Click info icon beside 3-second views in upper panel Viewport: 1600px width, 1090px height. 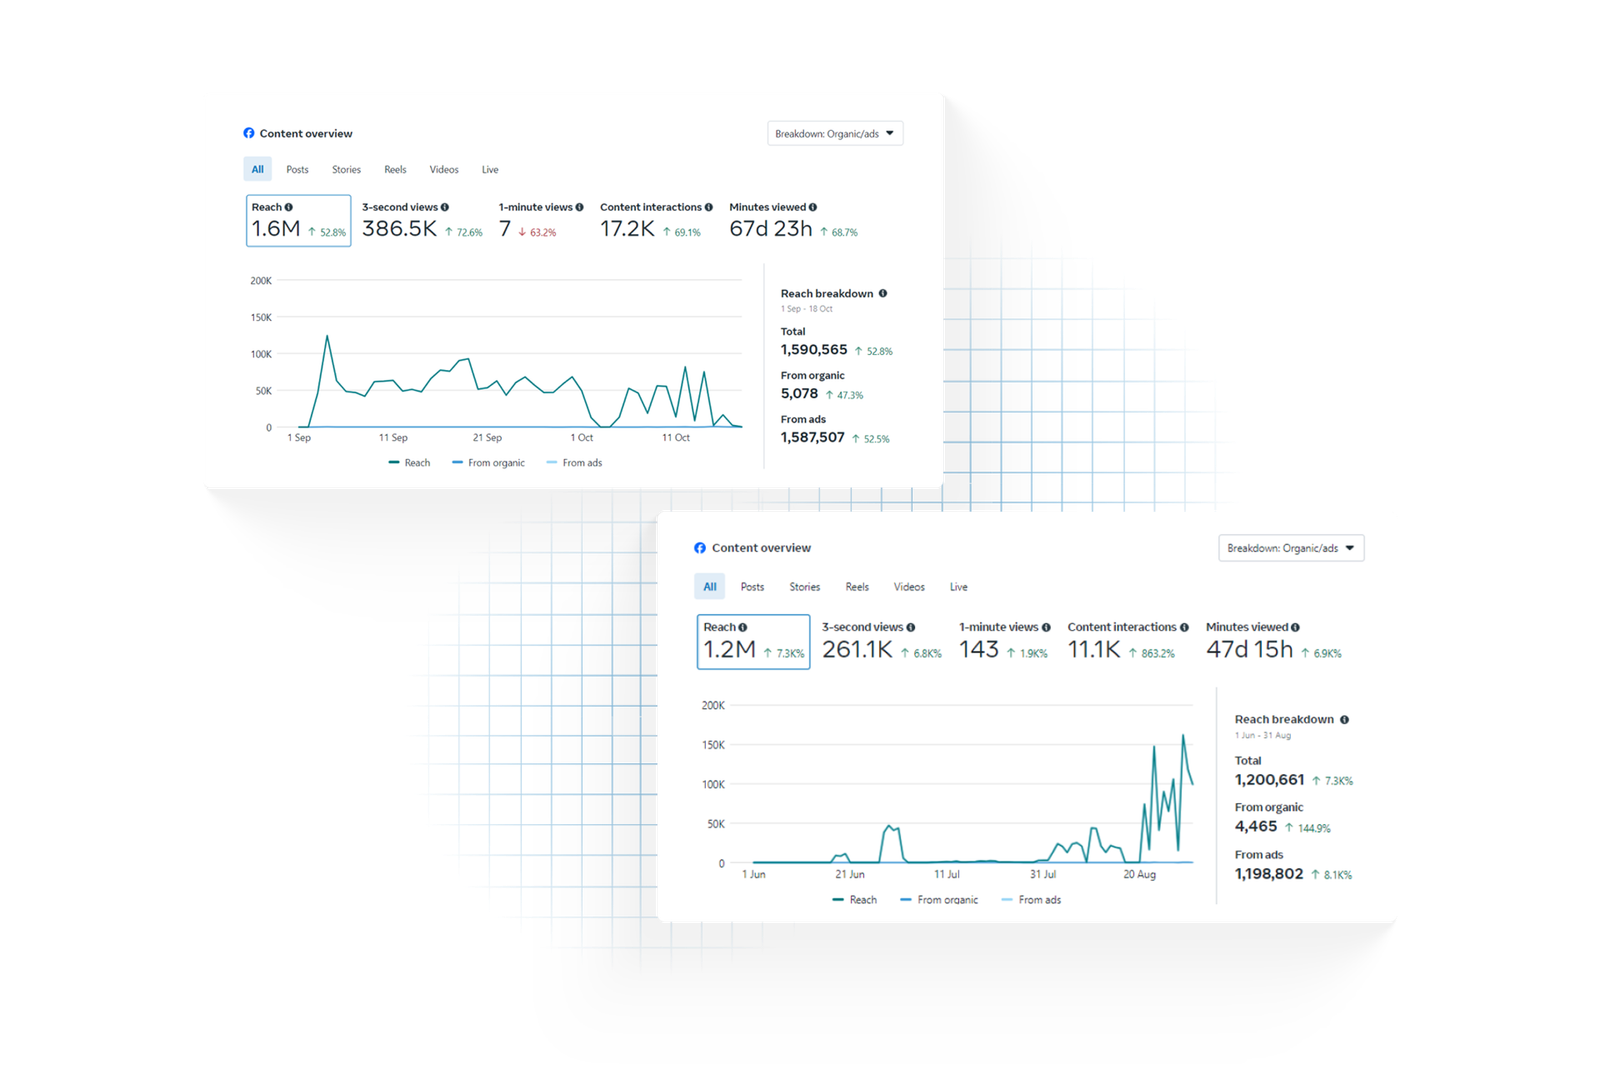[445, 207]
